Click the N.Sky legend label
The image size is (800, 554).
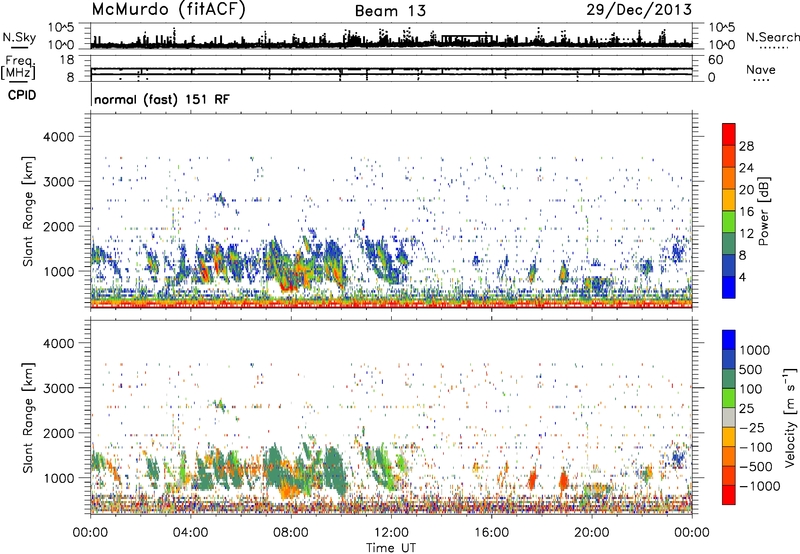pos(19,37)
